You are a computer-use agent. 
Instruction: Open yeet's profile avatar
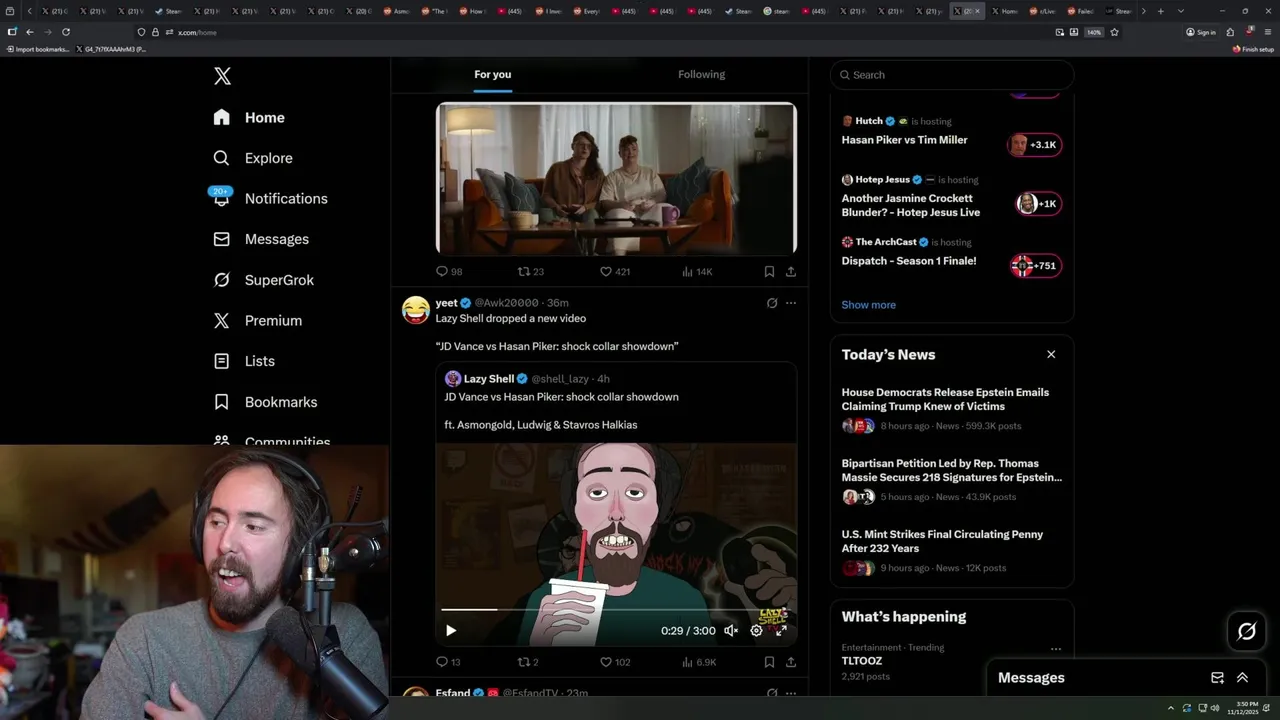click(416, 310)
